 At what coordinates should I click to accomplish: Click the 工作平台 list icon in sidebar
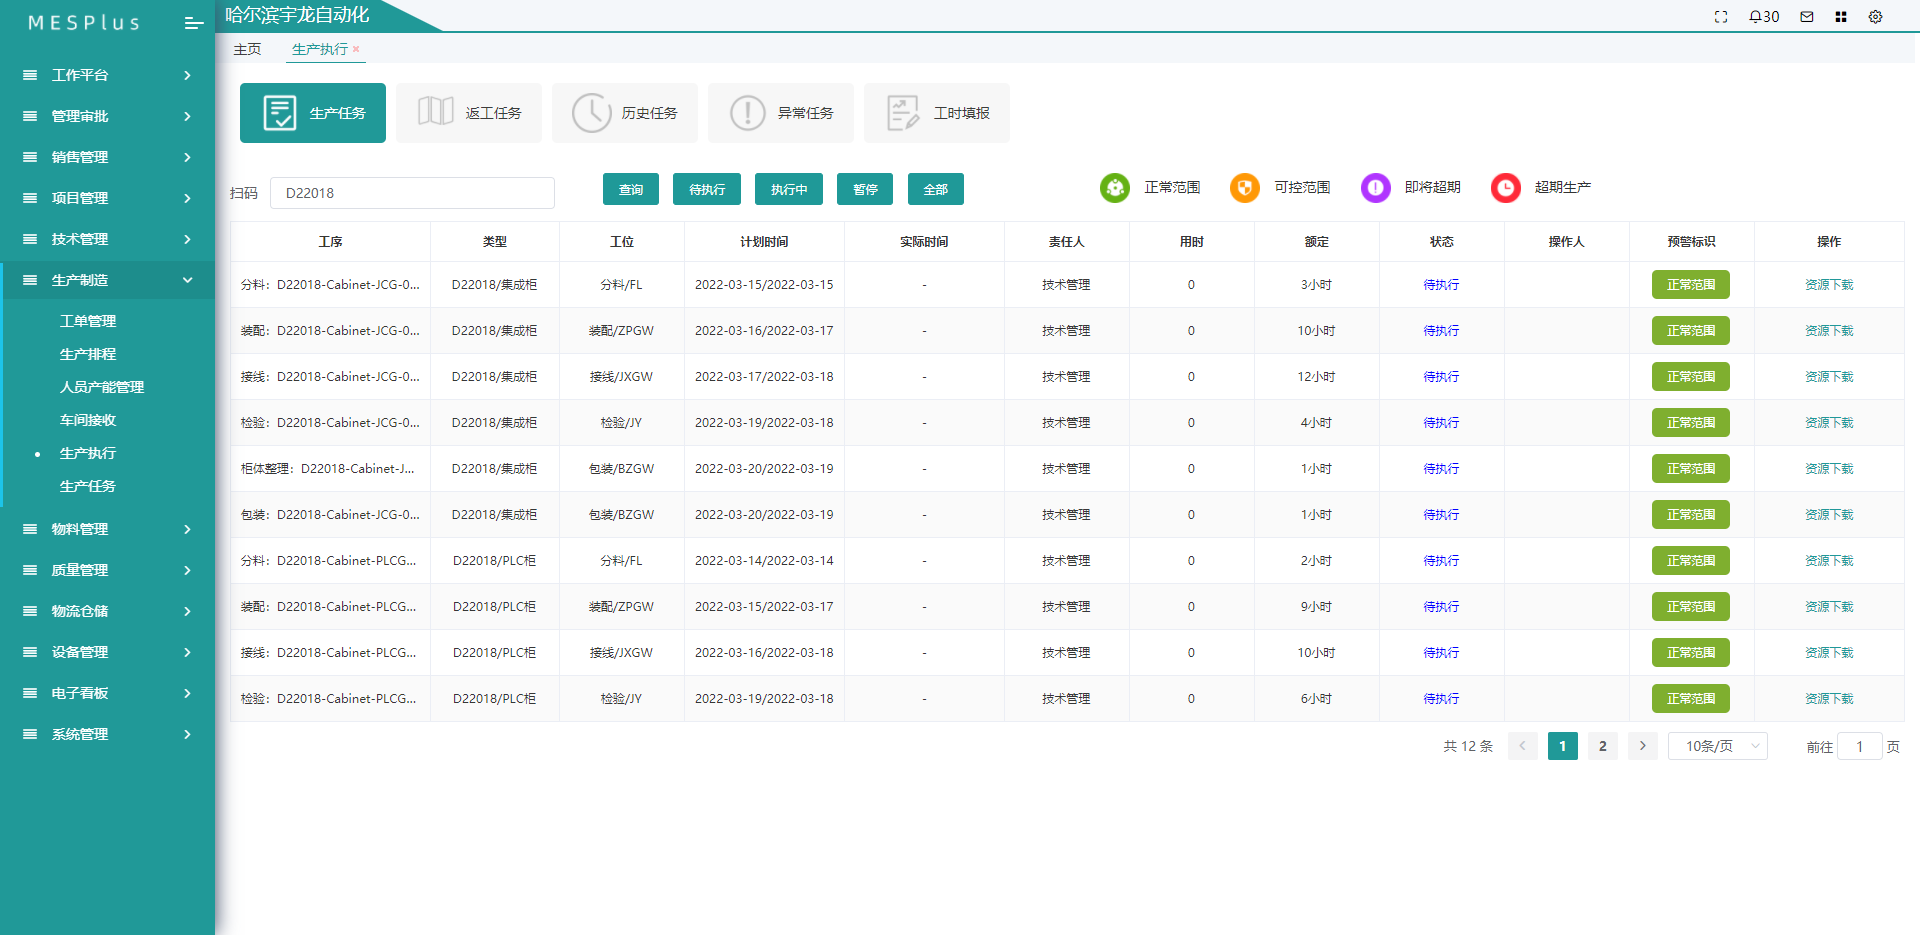point(30,75)
